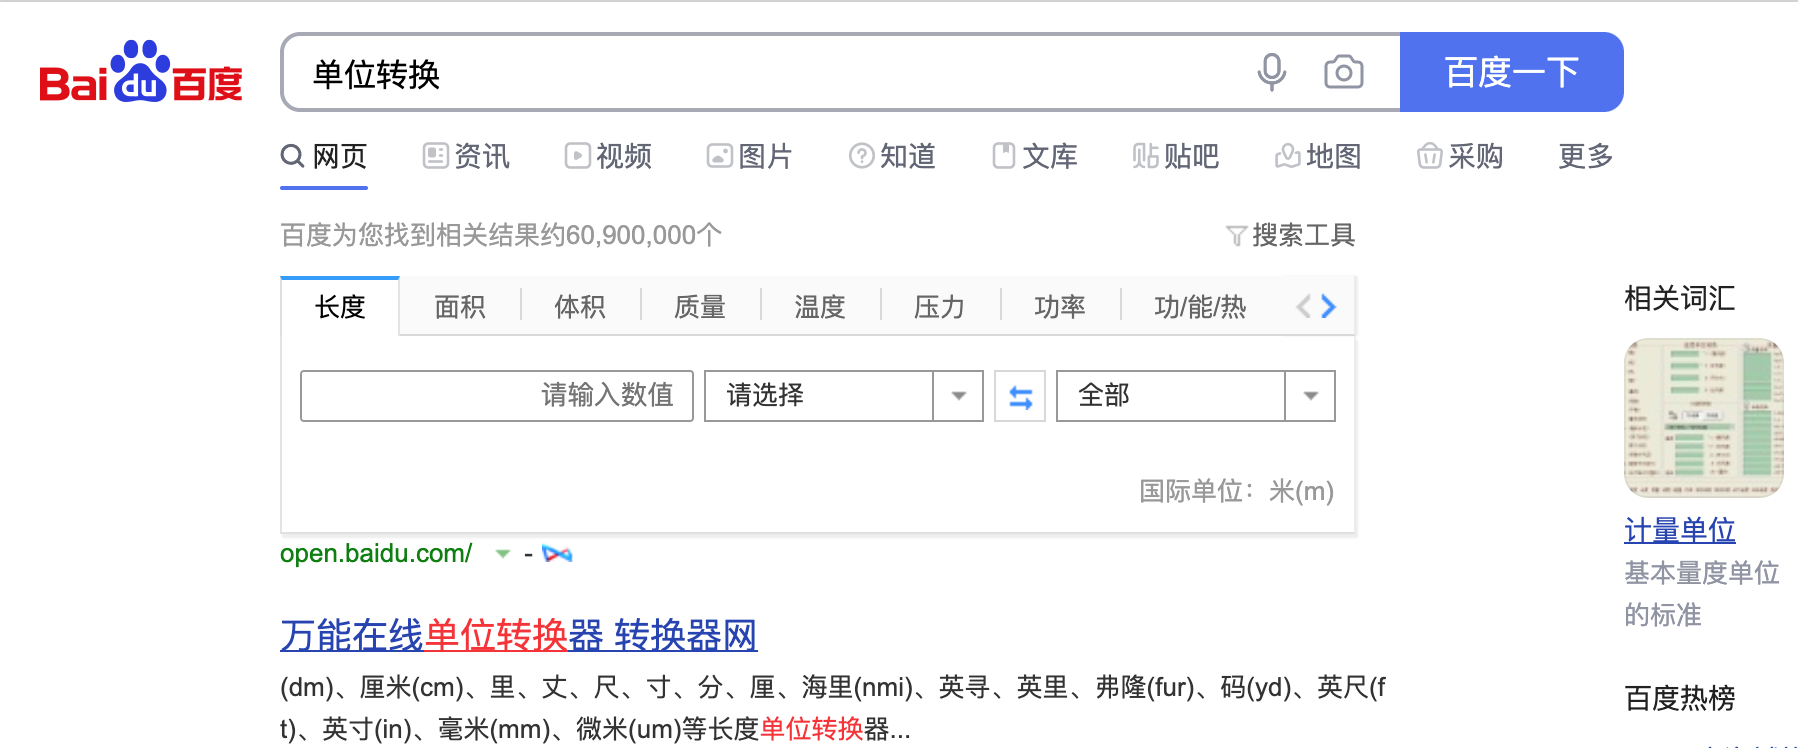
Task: Switch converter to 功/能/热
Action: coord(1200,306)
